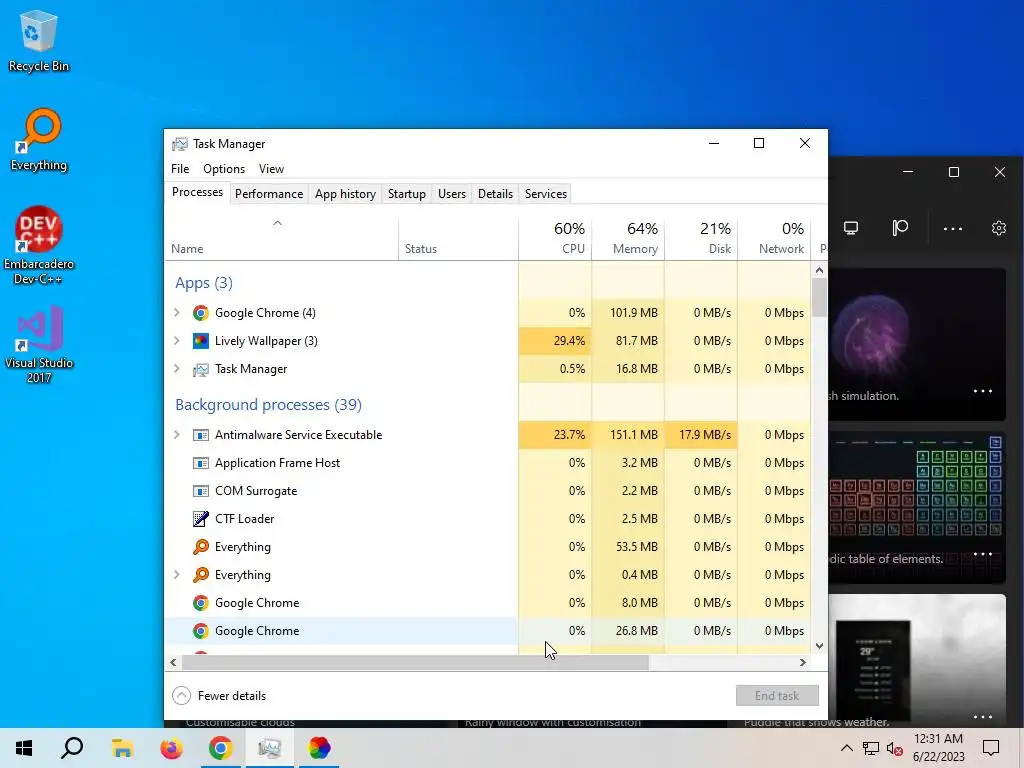Screen dimensions: 1024x768
Task: Select the 151.1 MB memory cell
Action: click(x=628, y=435)
